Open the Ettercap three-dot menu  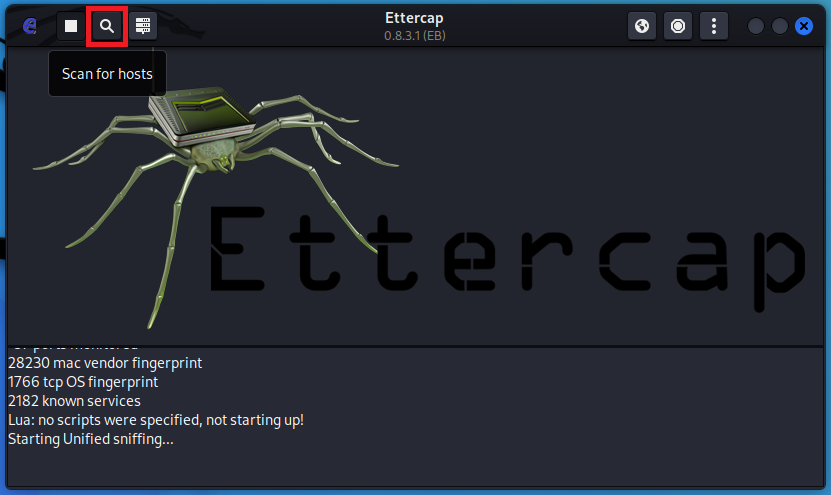click(714, 26)
